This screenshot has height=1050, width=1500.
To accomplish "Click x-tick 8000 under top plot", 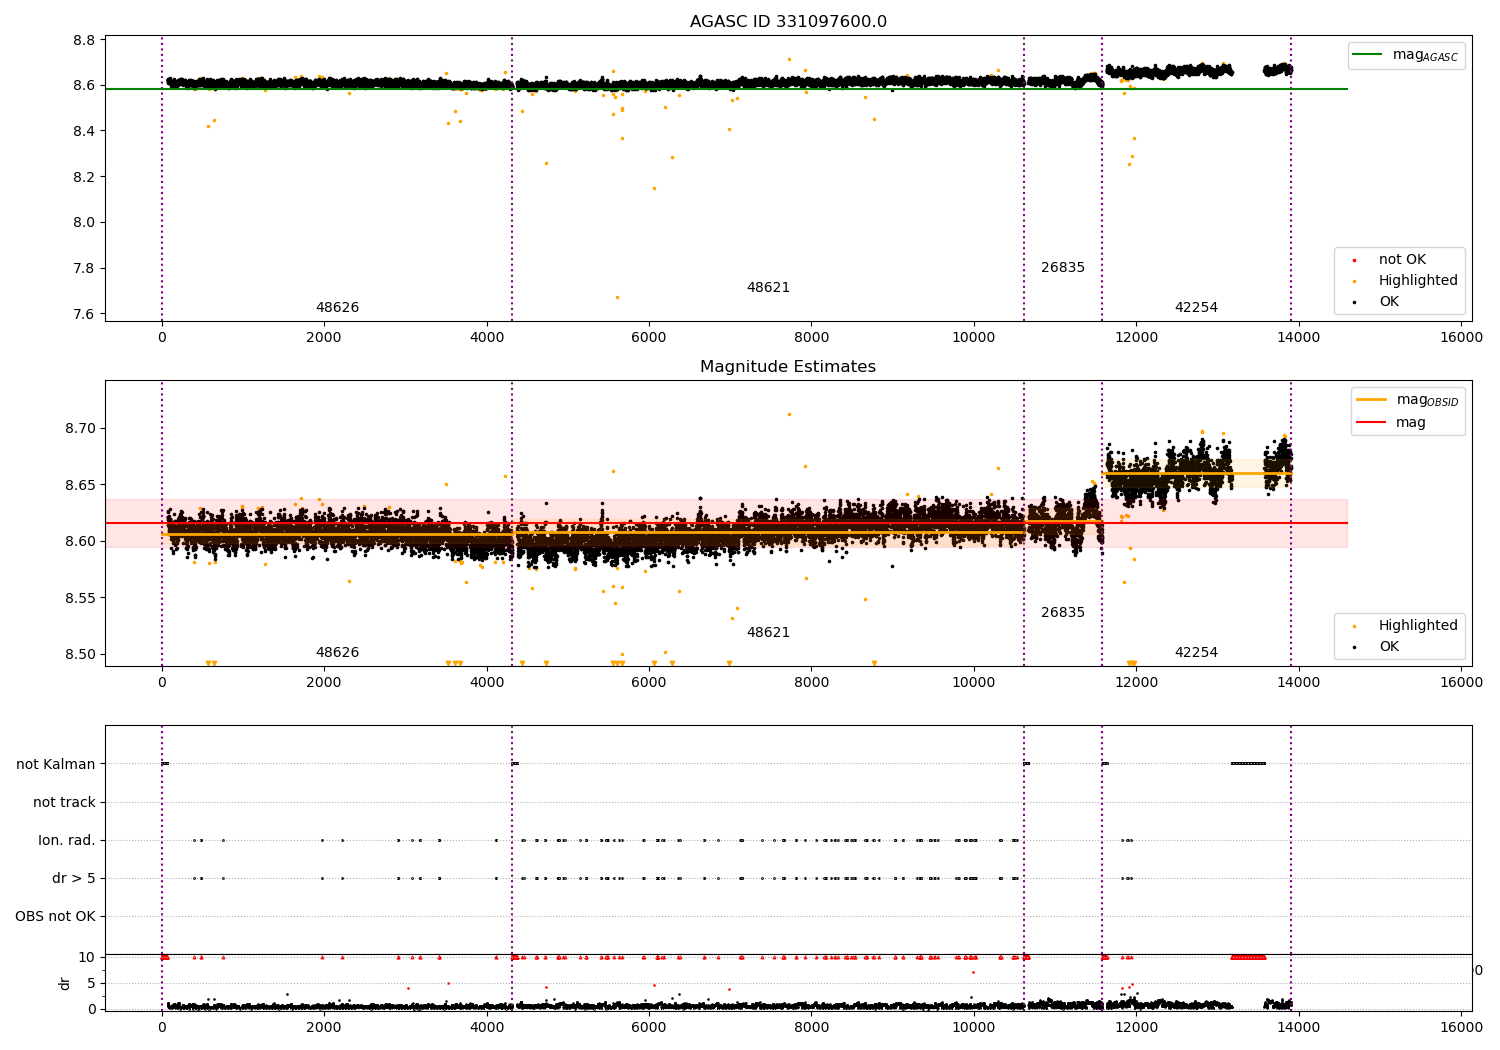I will click(811, 338).
